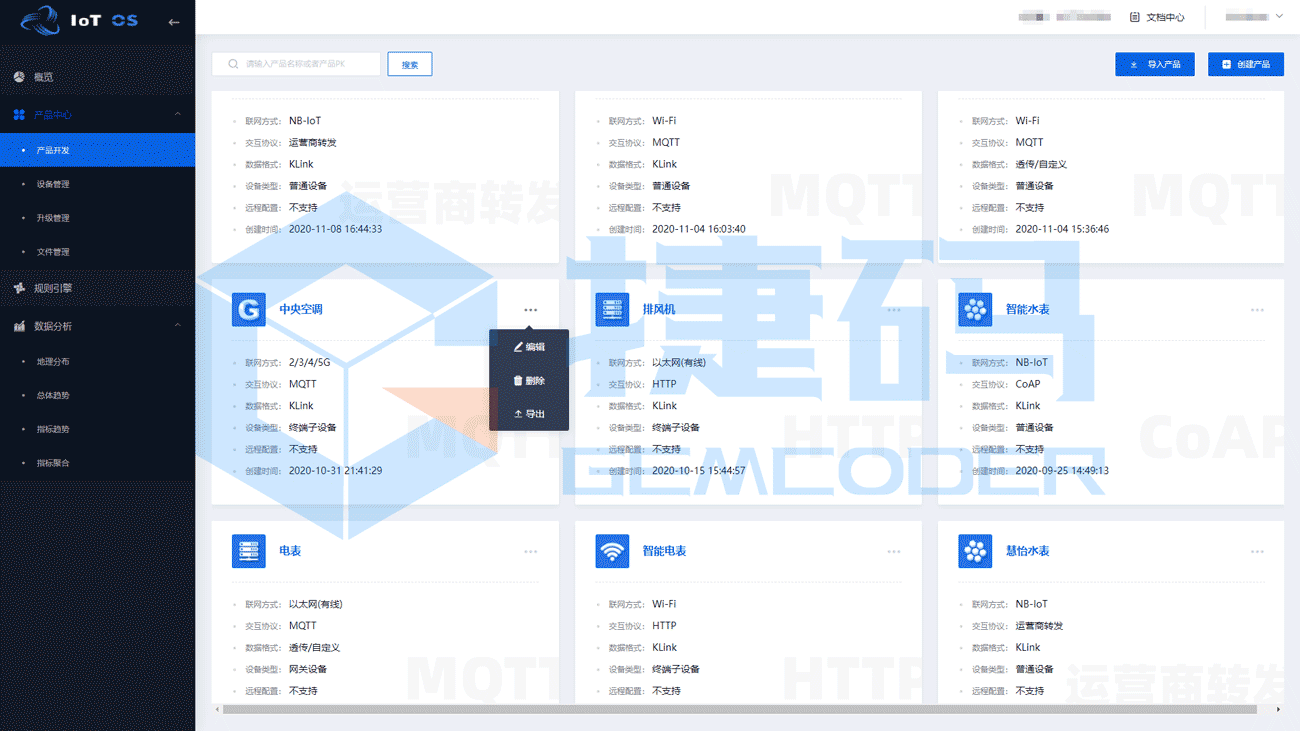
Task: Select 删除 from the context menu
Action: pos(529,381)
